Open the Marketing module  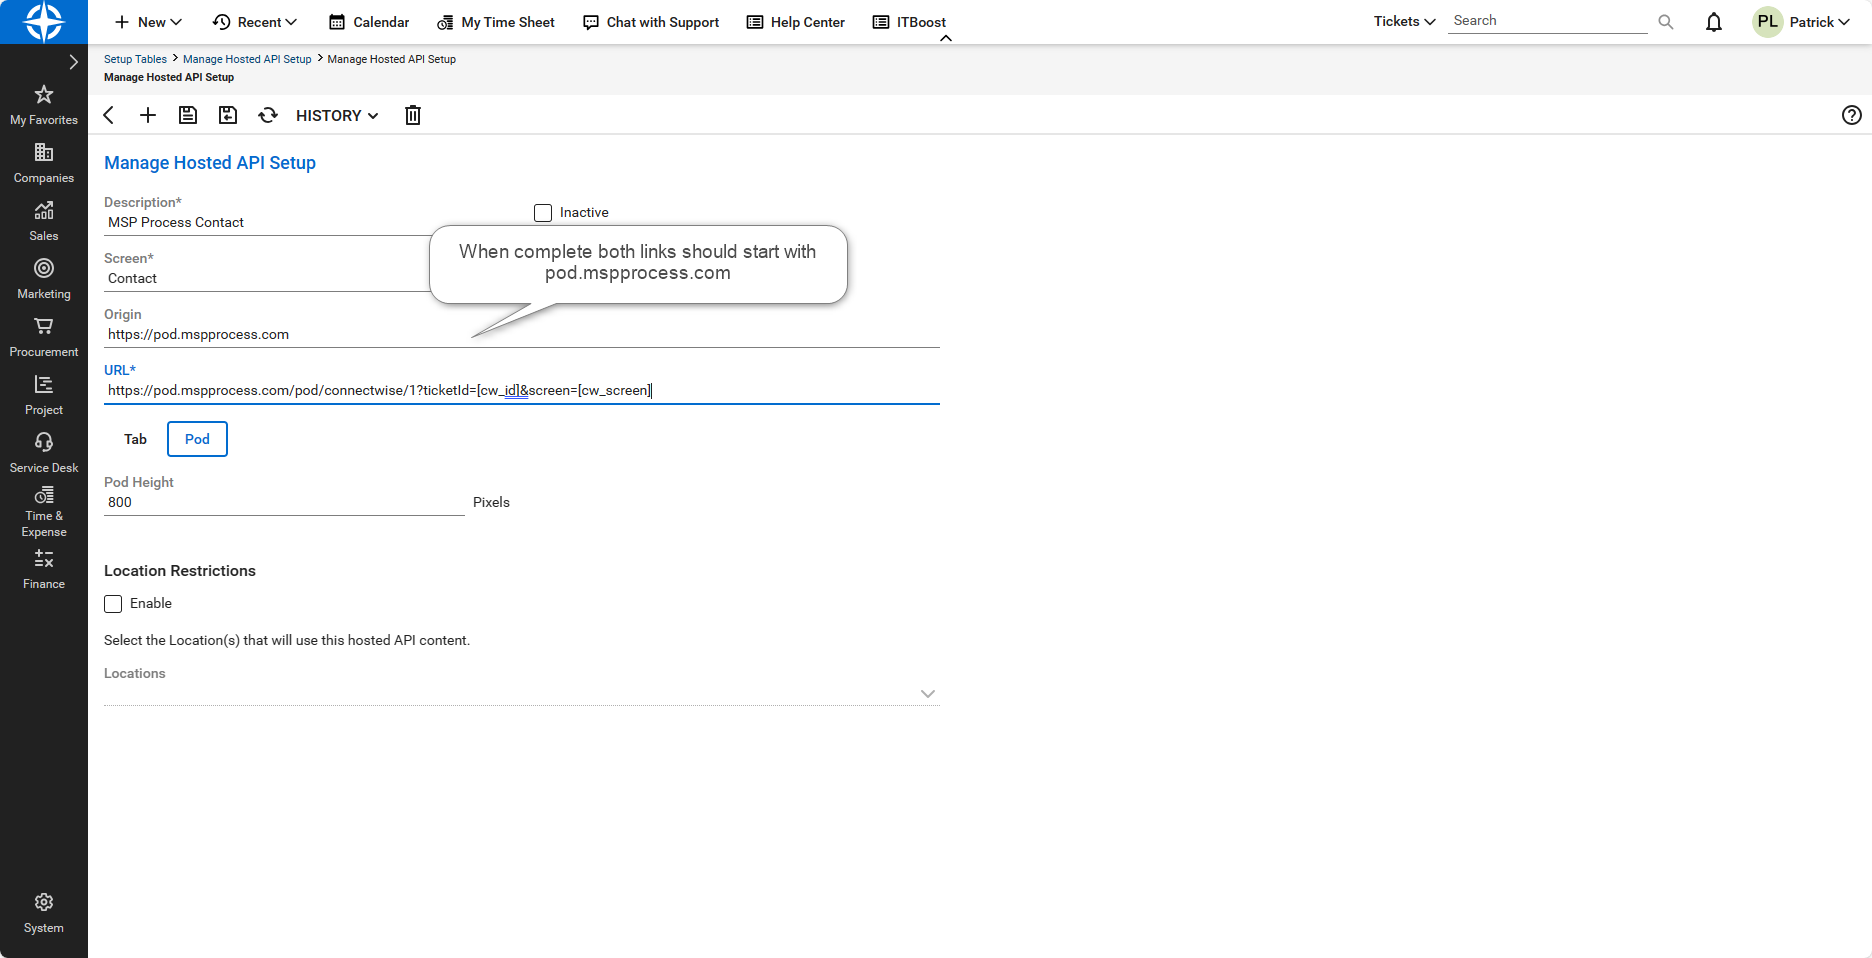(44, 279)
